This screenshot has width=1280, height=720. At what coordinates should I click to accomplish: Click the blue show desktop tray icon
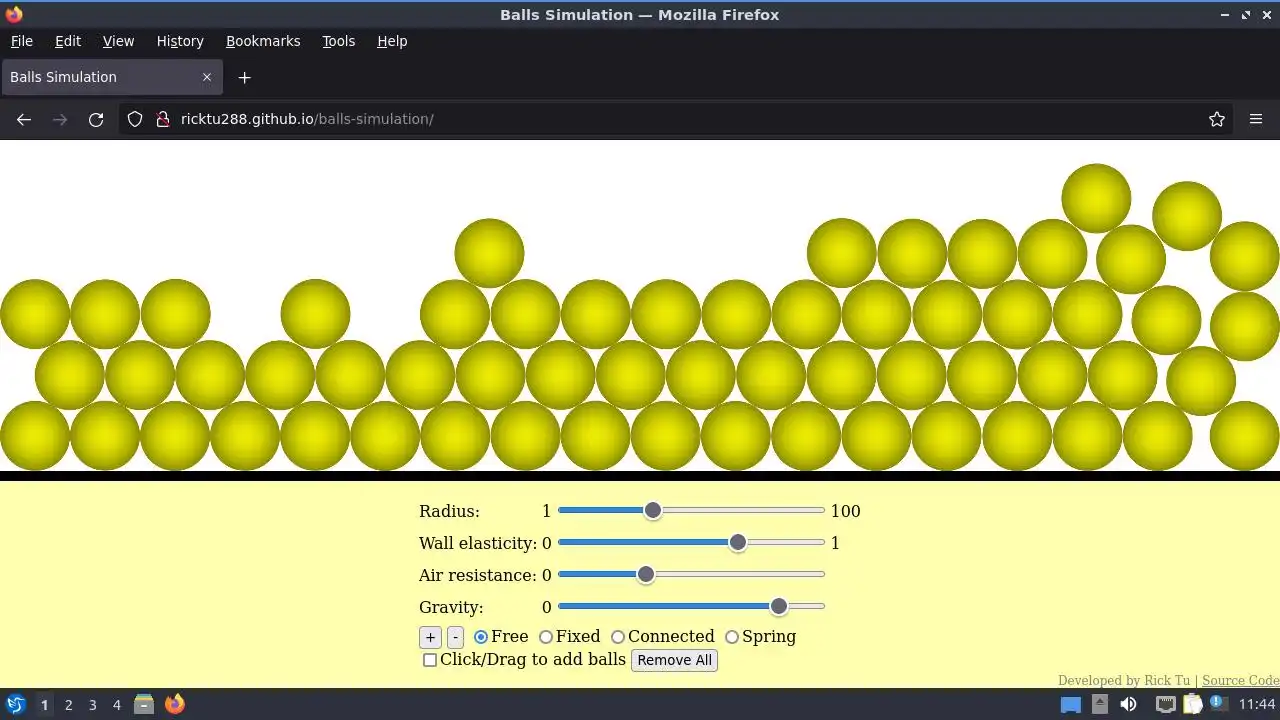(1070, 704)
